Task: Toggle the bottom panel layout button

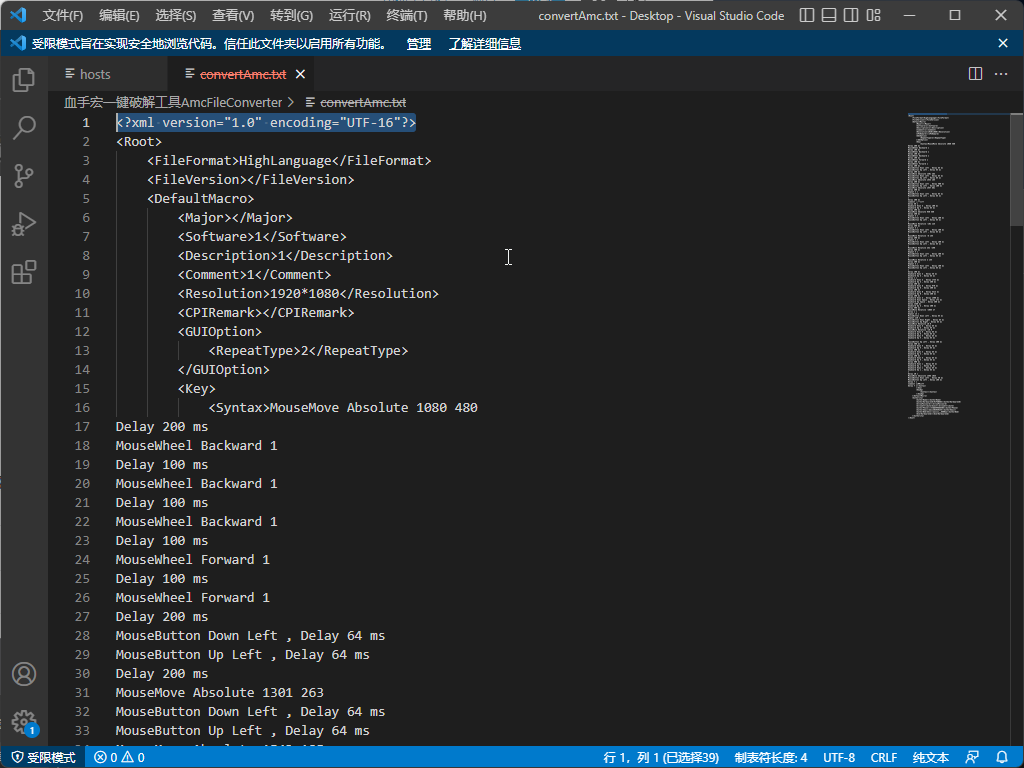Action: point(827,16)
